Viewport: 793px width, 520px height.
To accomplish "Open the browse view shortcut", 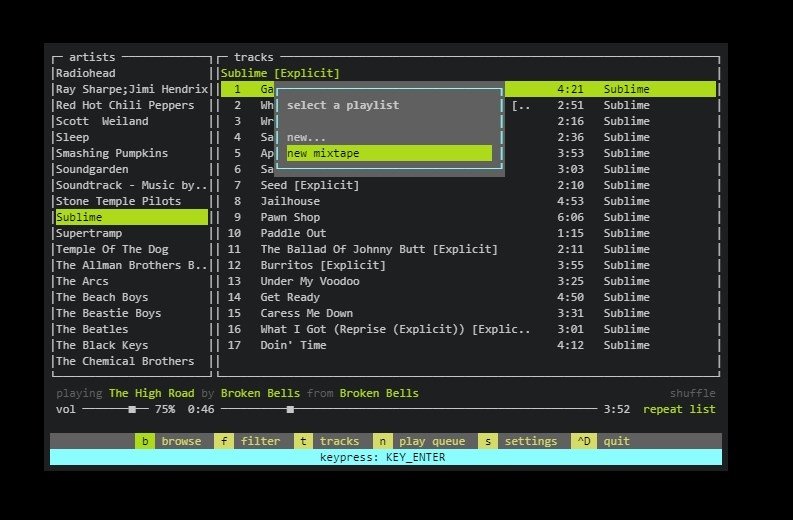I will 168,441.
